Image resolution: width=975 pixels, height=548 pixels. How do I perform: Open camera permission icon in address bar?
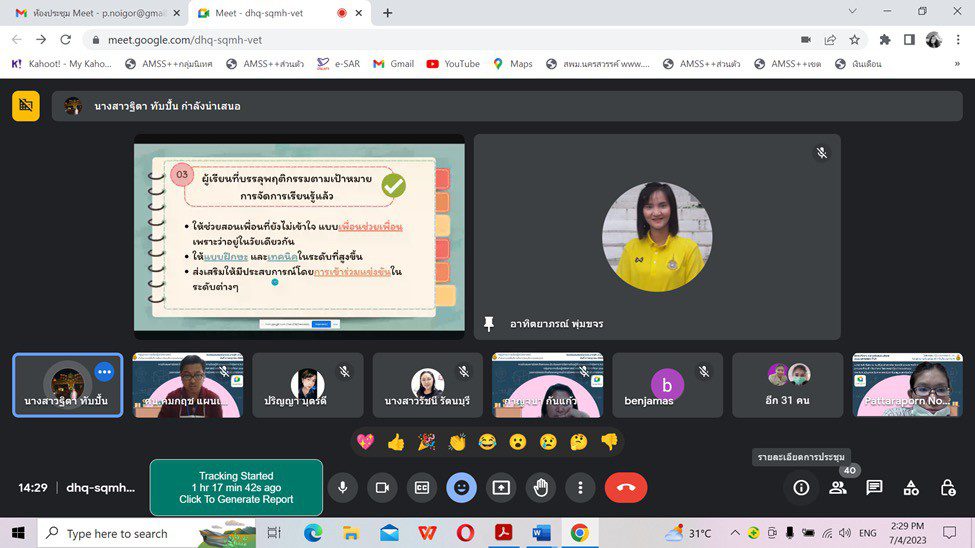coord(806,40)
